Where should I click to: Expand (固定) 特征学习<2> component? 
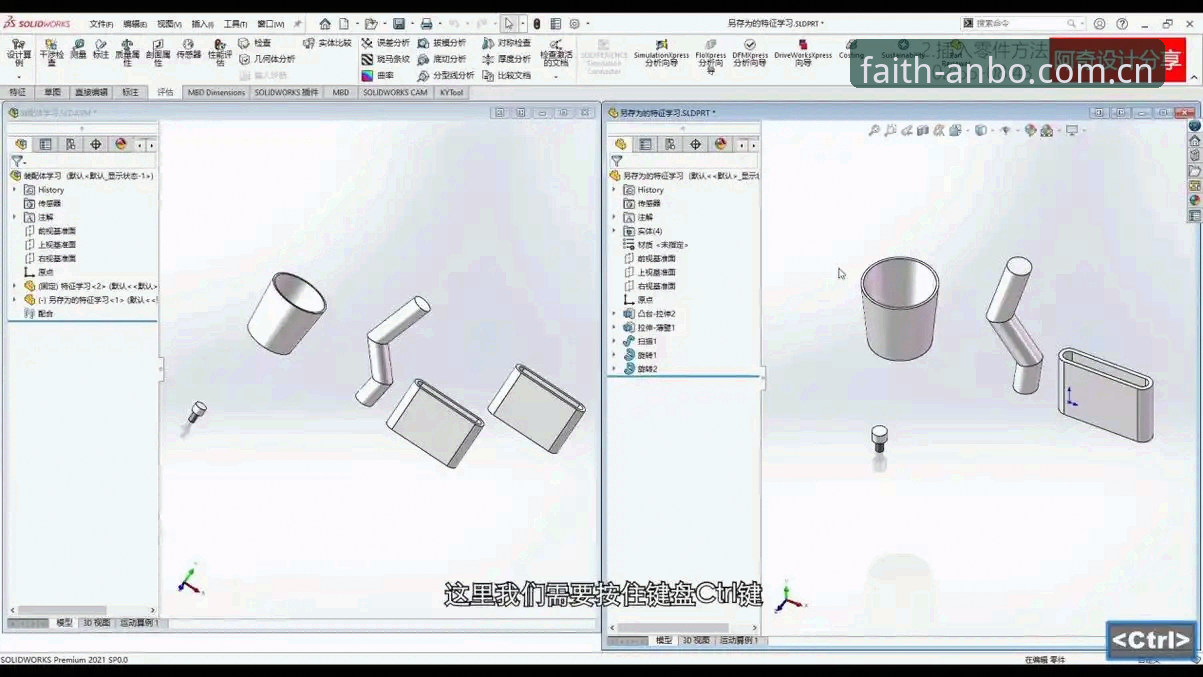pos(14,286)
